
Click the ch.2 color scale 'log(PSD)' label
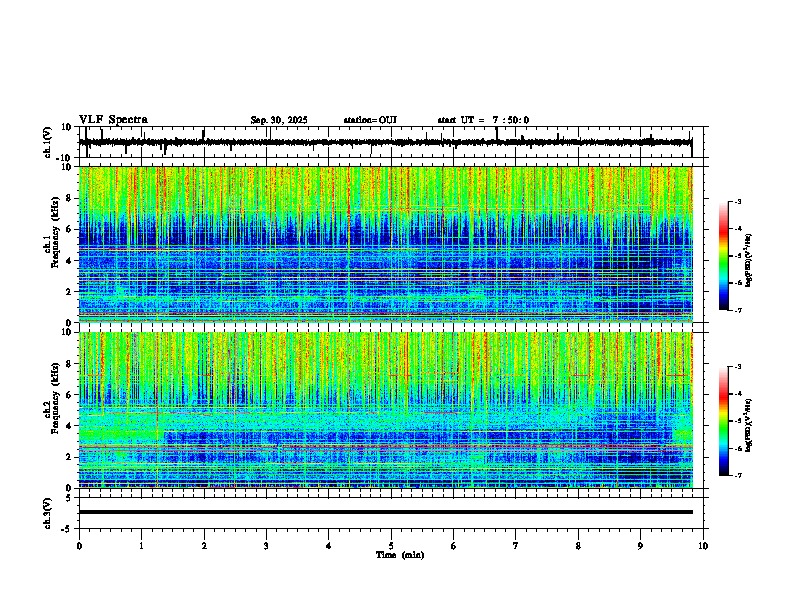[749, 425]
